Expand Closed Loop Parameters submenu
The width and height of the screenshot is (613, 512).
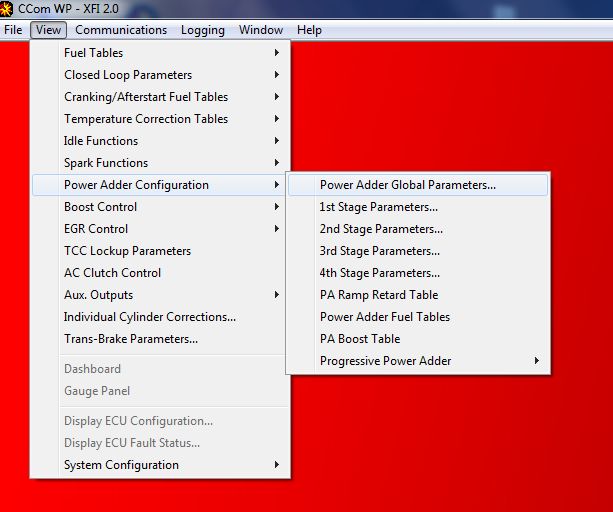(x=160, y=75)
